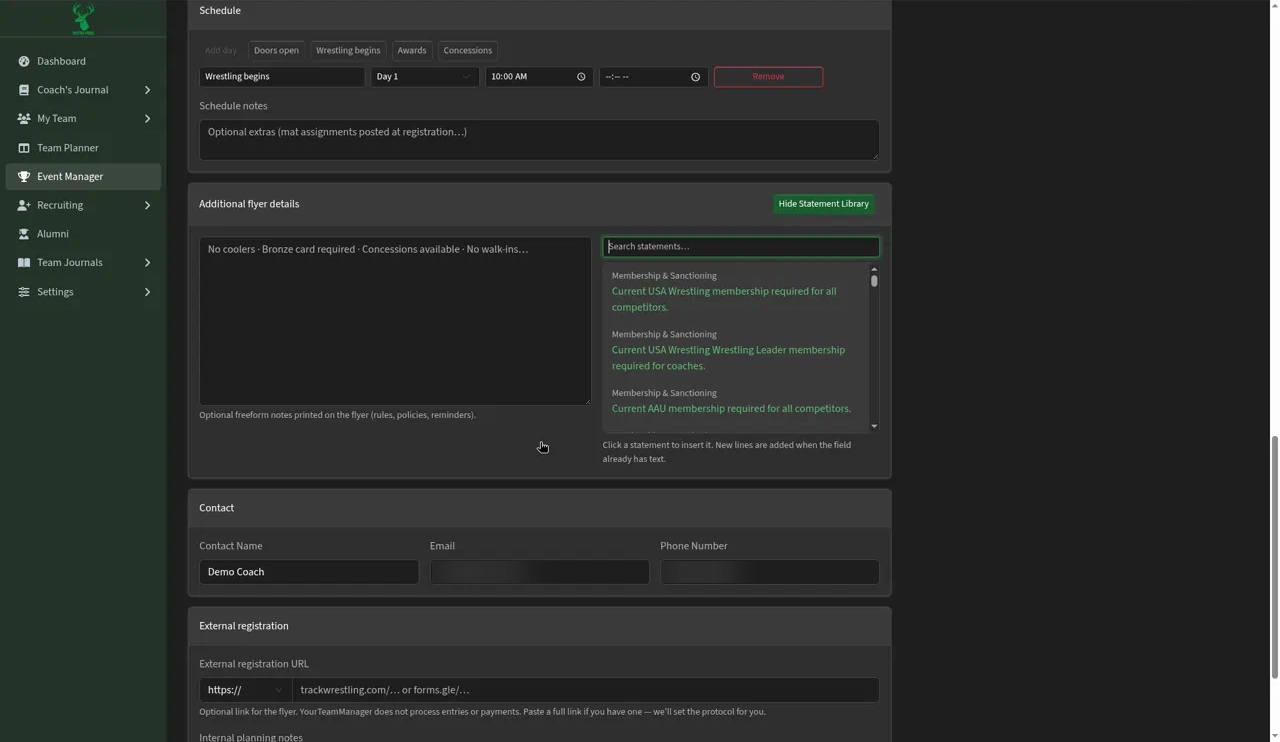
Task: Add the Concessions schedule preset
Action: click(x=467, y=50)
